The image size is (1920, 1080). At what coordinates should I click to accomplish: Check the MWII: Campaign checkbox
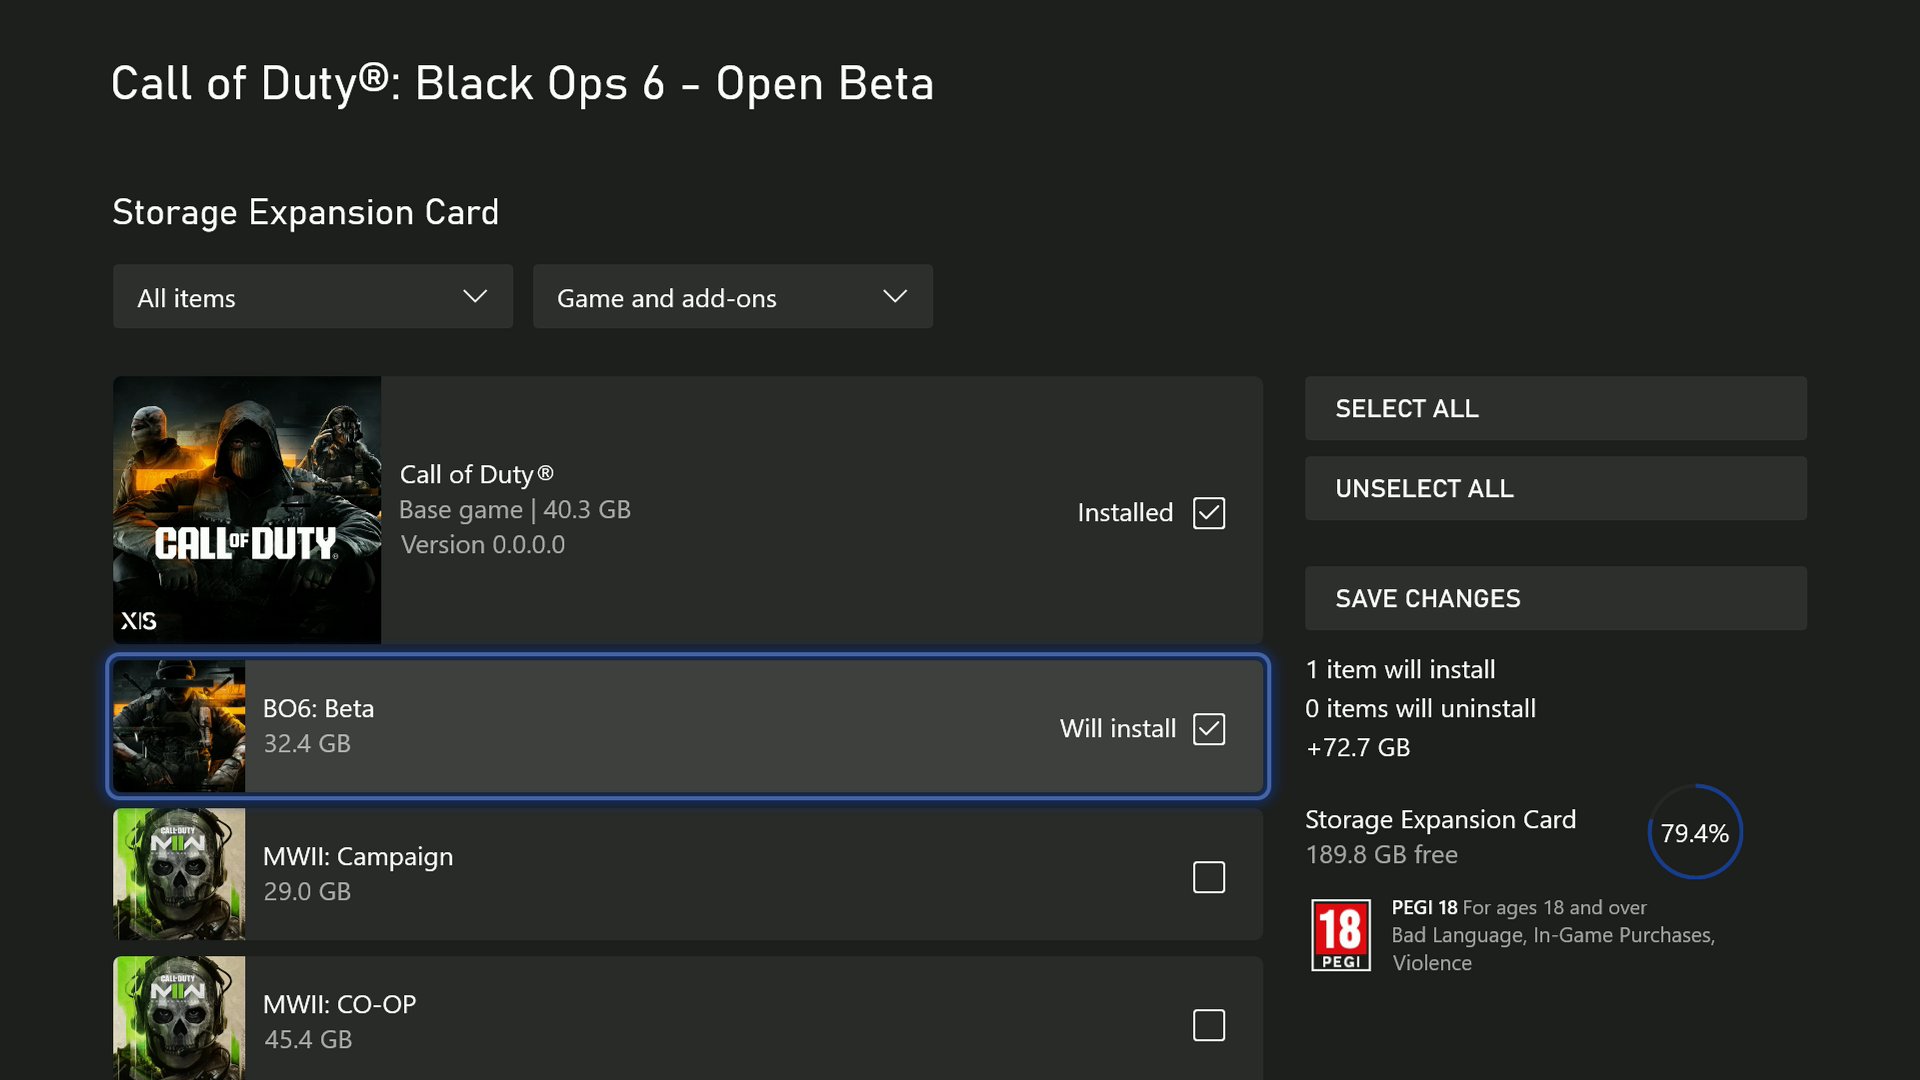tap(1209, 876)
